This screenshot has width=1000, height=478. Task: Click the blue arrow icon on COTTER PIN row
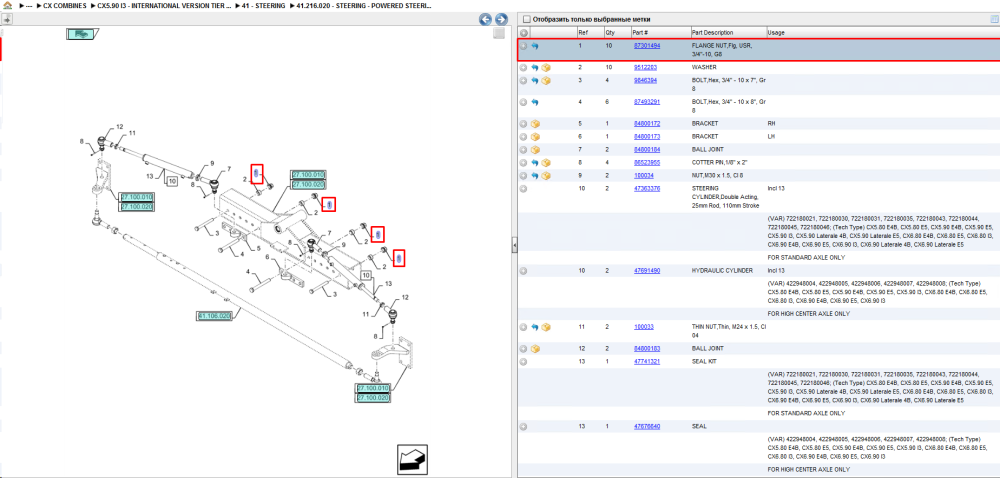pos(535,163)
